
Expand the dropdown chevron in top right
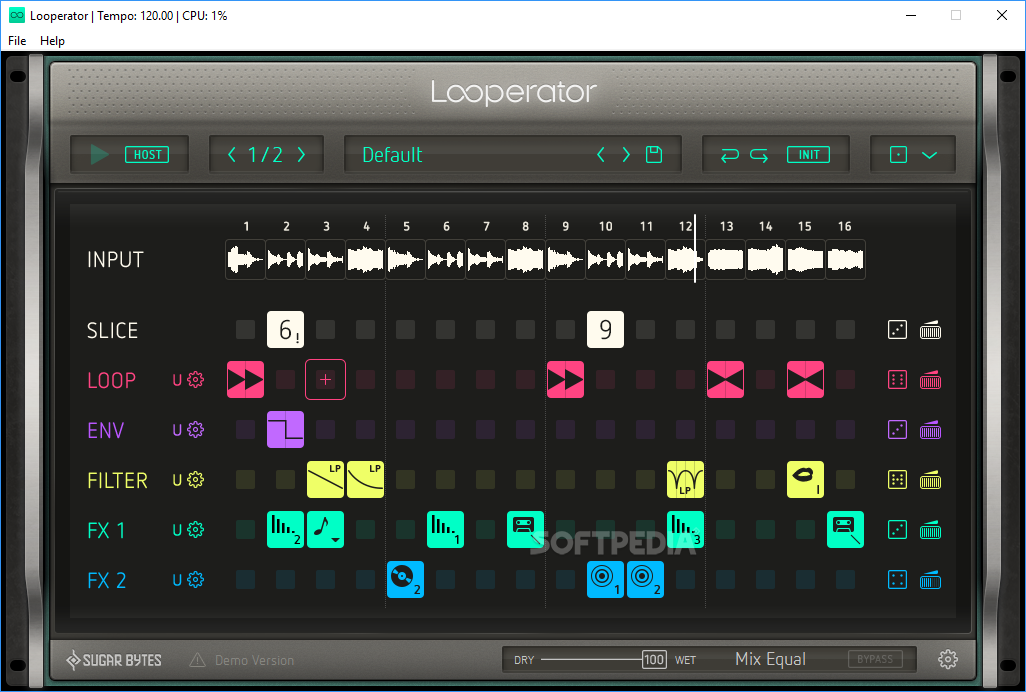tap(930, 154)
